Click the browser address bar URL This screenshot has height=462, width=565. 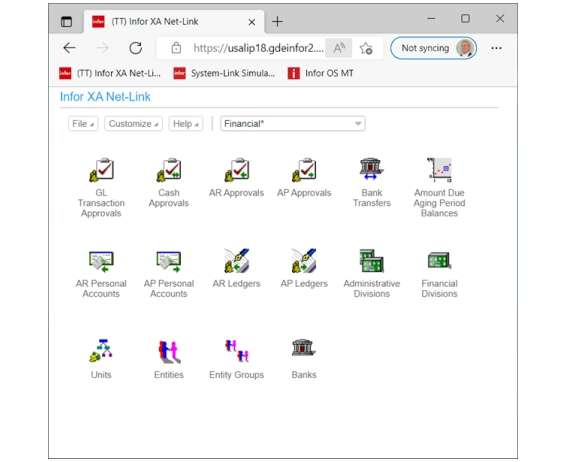(258, 48)
